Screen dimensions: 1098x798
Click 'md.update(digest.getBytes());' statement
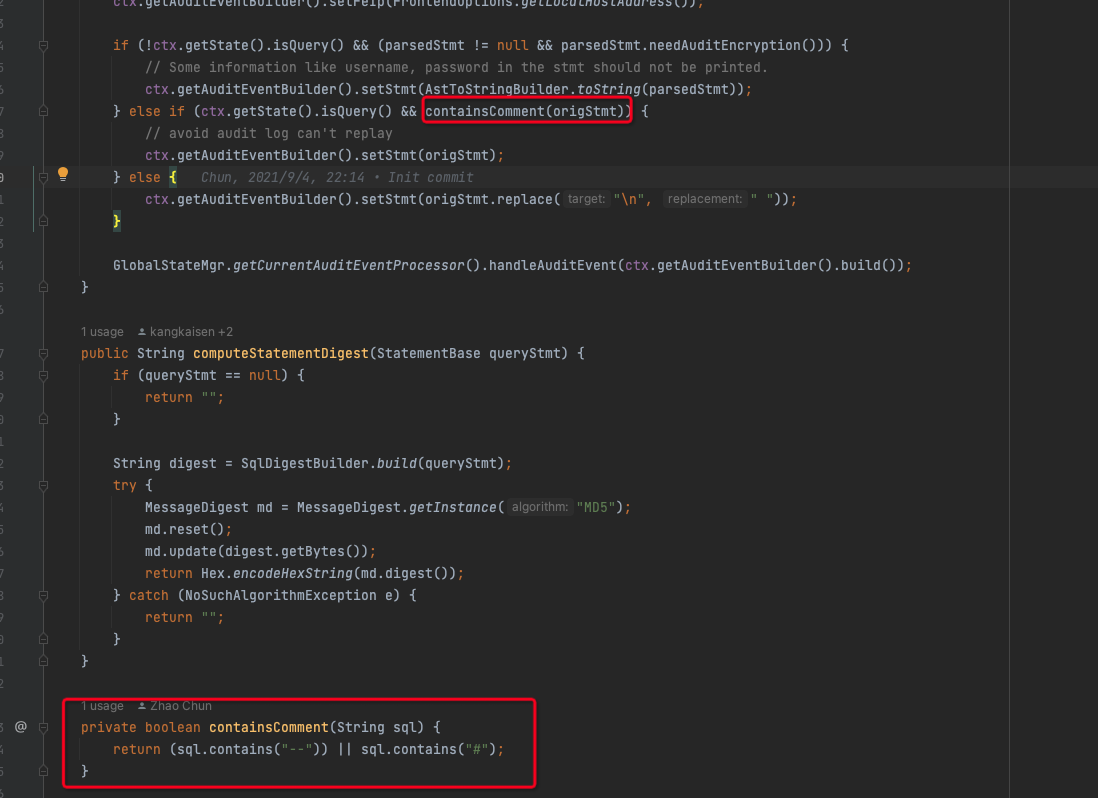pyautogui.click(x=260, y=551)
